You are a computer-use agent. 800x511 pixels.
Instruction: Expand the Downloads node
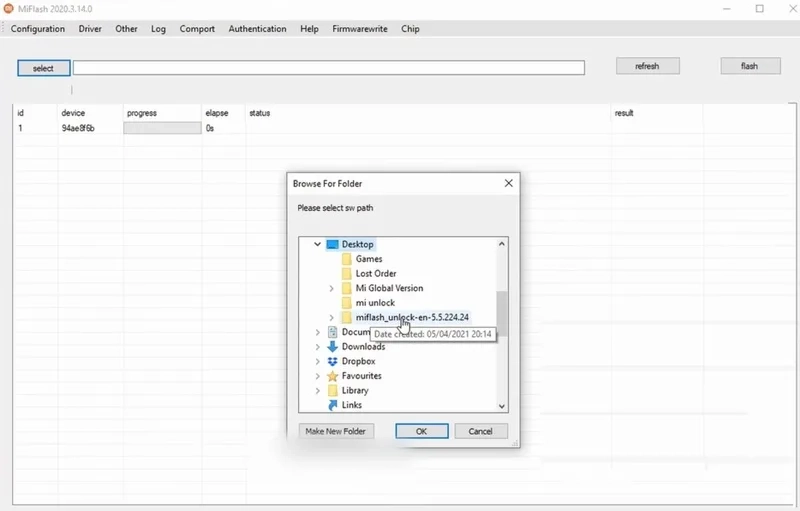tap(317, 347)
